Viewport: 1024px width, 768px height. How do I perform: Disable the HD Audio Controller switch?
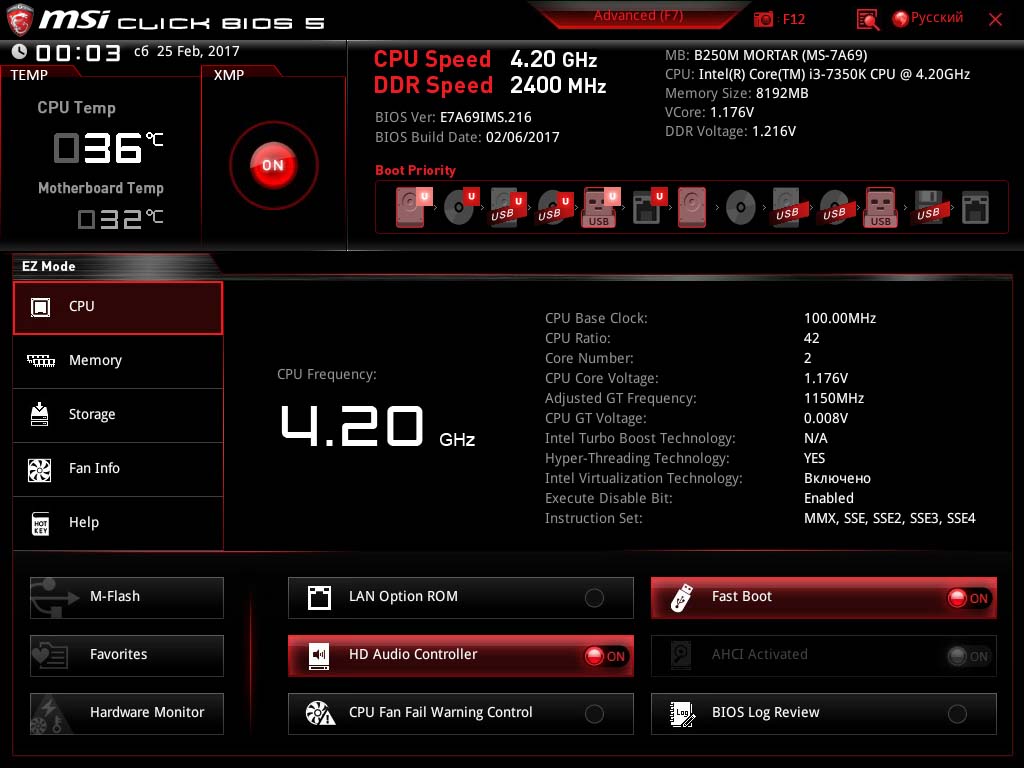pos(605,656)
